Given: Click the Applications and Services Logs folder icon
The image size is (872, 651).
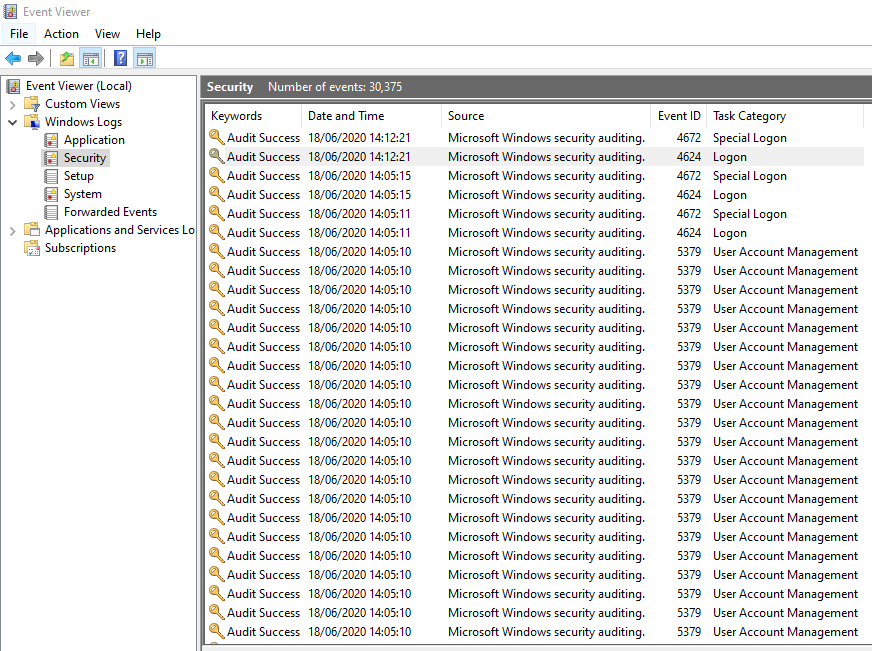Looking at the screenshot, I should click(x=32, y=230).
